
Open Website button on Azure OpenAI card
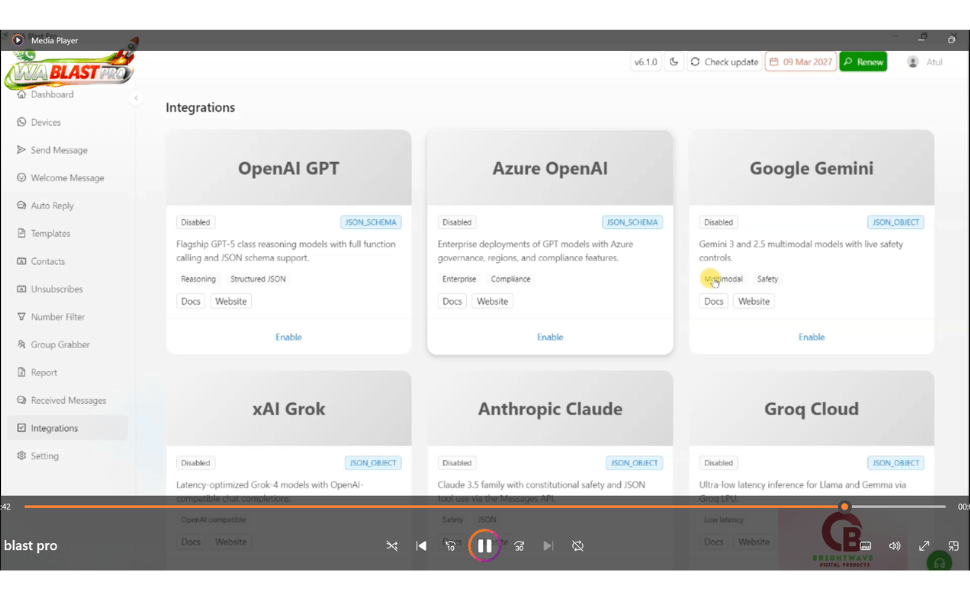(x=492, y=301)
